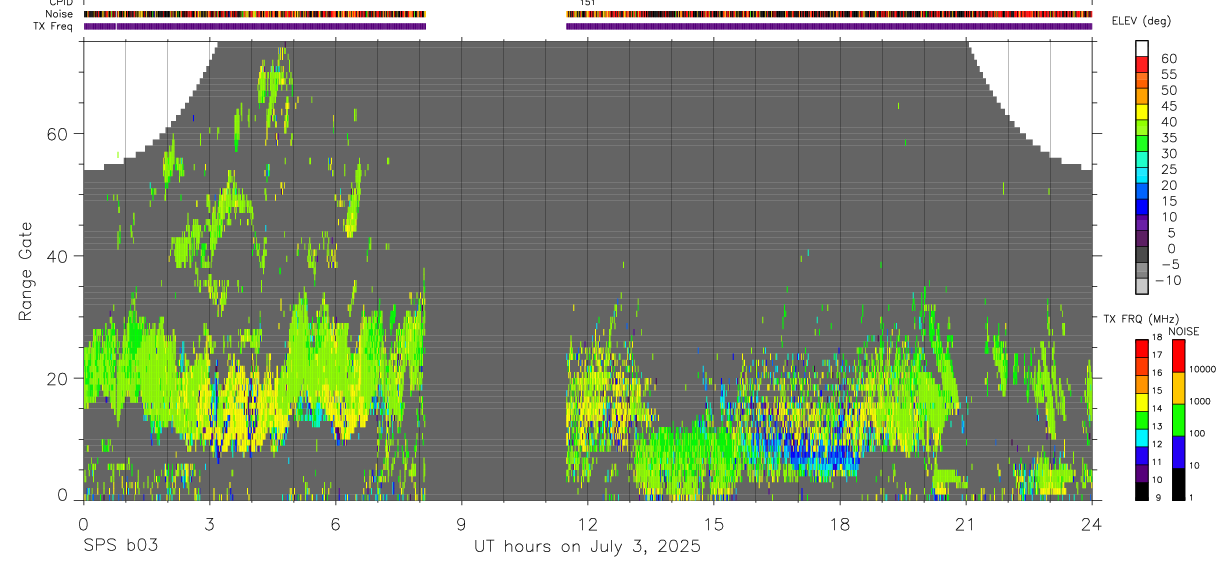This screenshot has height=567, width=1228.
Task: Pick the light gray bottom ELEV color bar segment
Action: click(1142, 284)
